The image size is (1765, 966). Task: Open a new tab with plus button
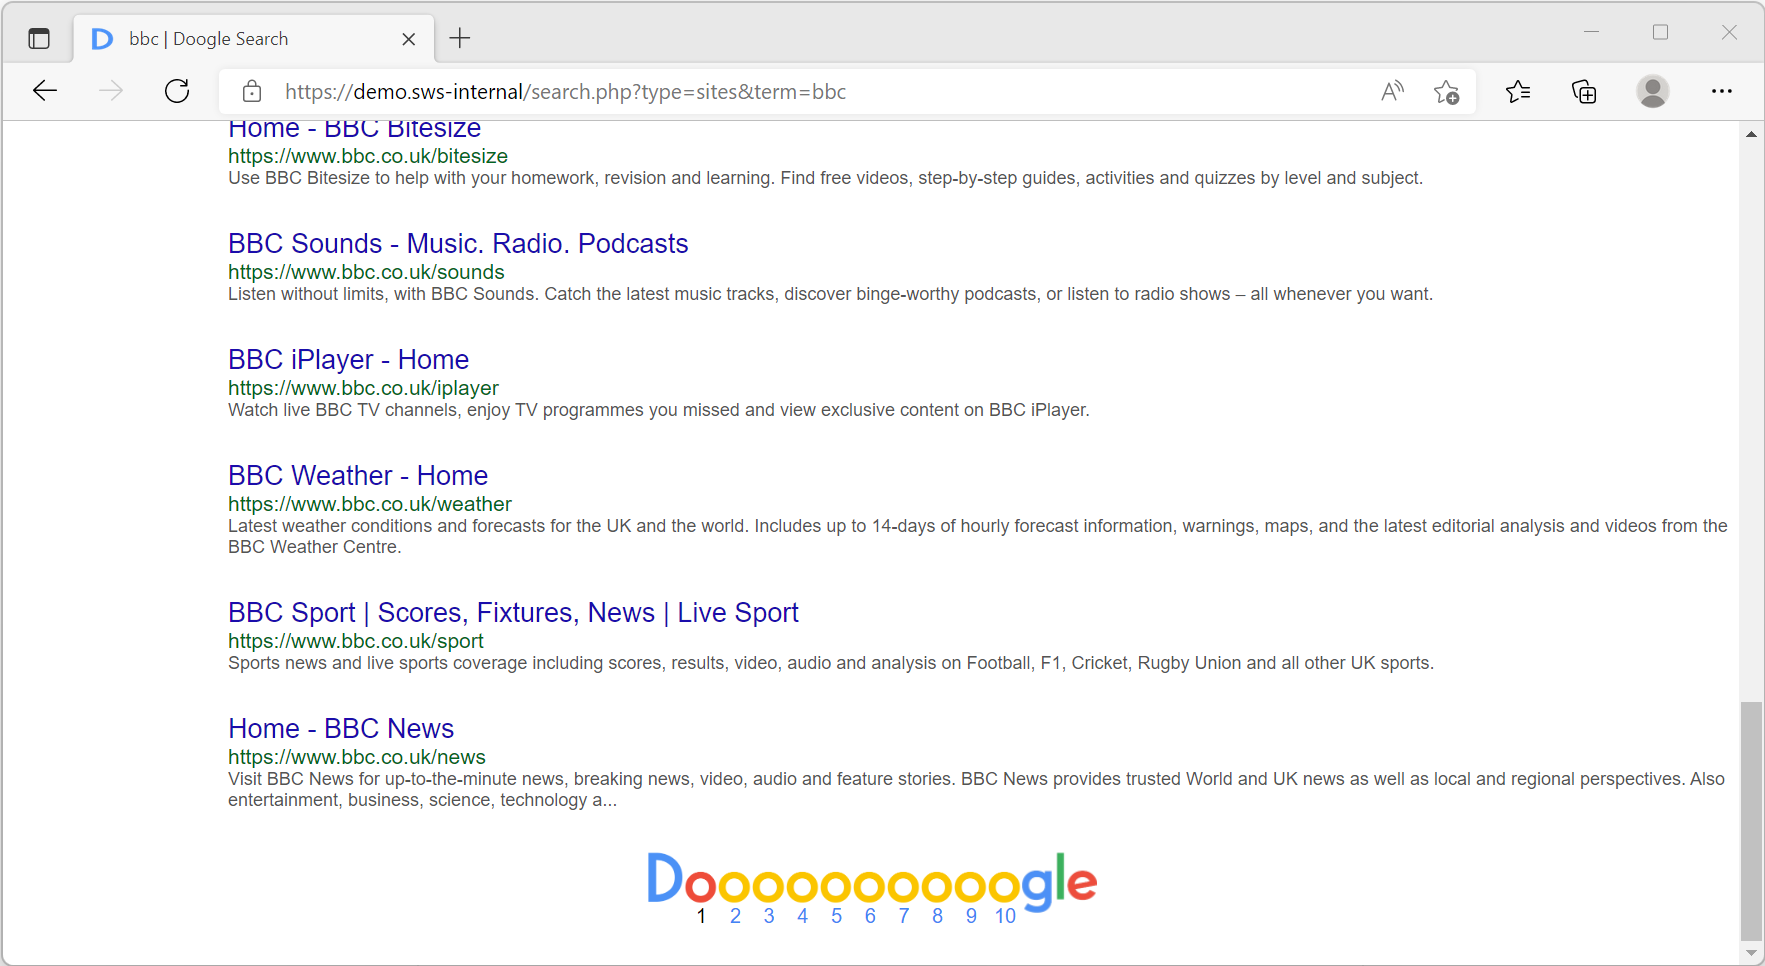click(x=460, y=38)
